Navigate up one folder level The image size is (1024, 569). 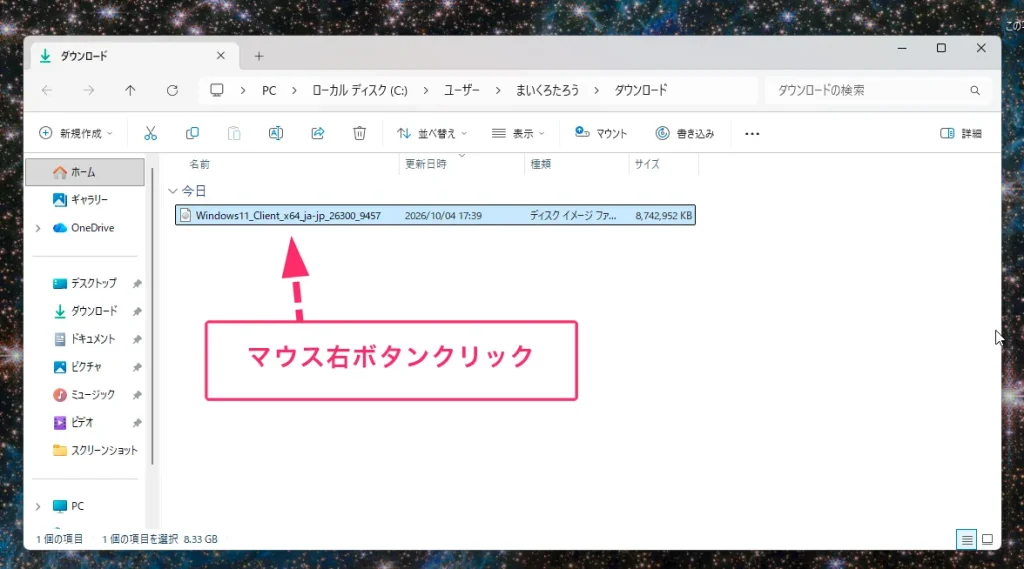point(131,90)
